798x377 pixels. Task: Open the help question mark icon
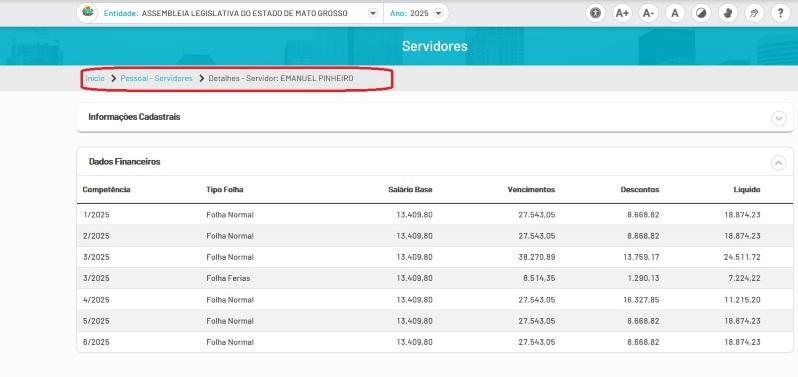click(781, 13)
